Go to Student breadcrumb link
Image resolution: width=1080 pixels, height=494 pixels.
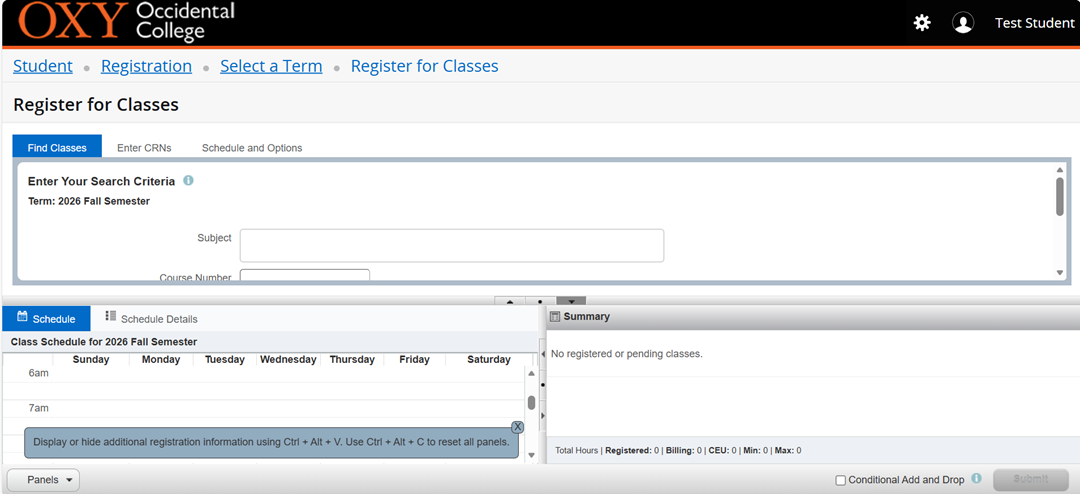[x=43, y=66]
